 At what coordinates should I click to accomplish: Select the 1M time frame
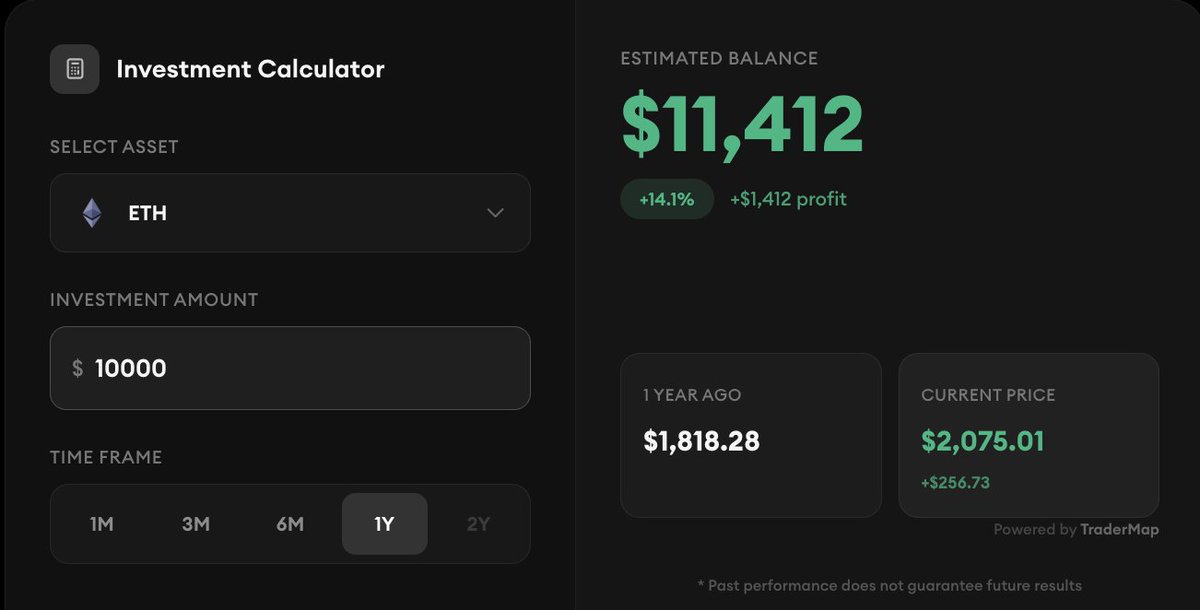pyautogui.click(x=102, y=524)
